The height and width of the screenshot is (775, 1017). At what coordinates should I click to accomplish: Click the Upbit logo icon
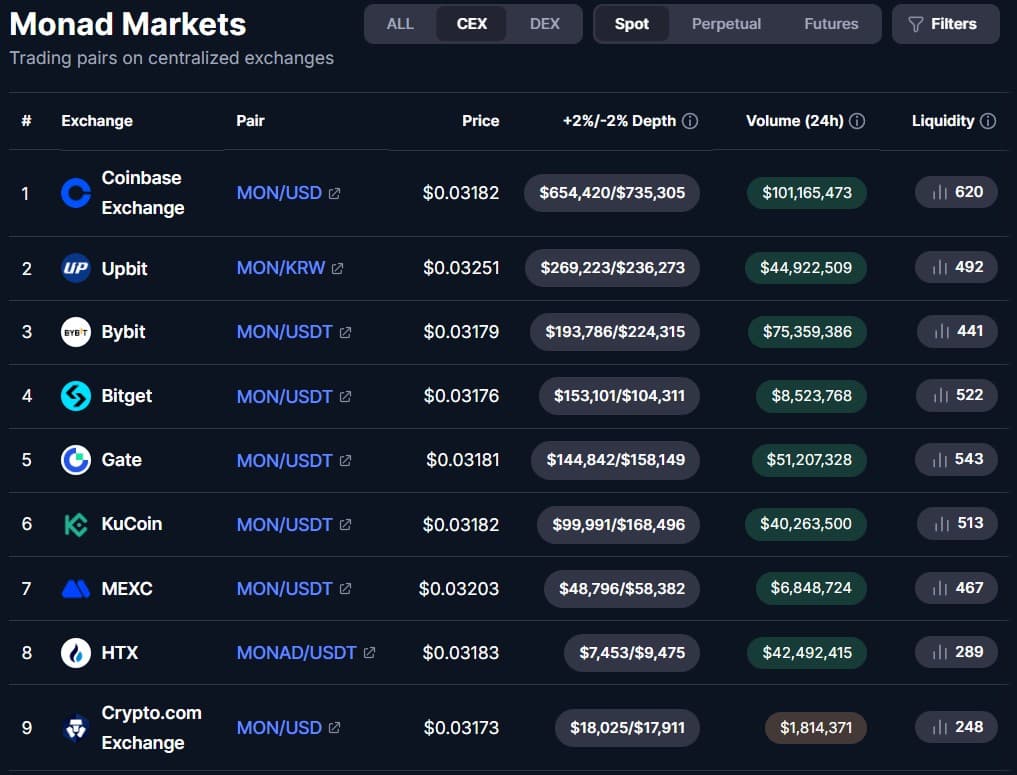(x=76, y=268)
